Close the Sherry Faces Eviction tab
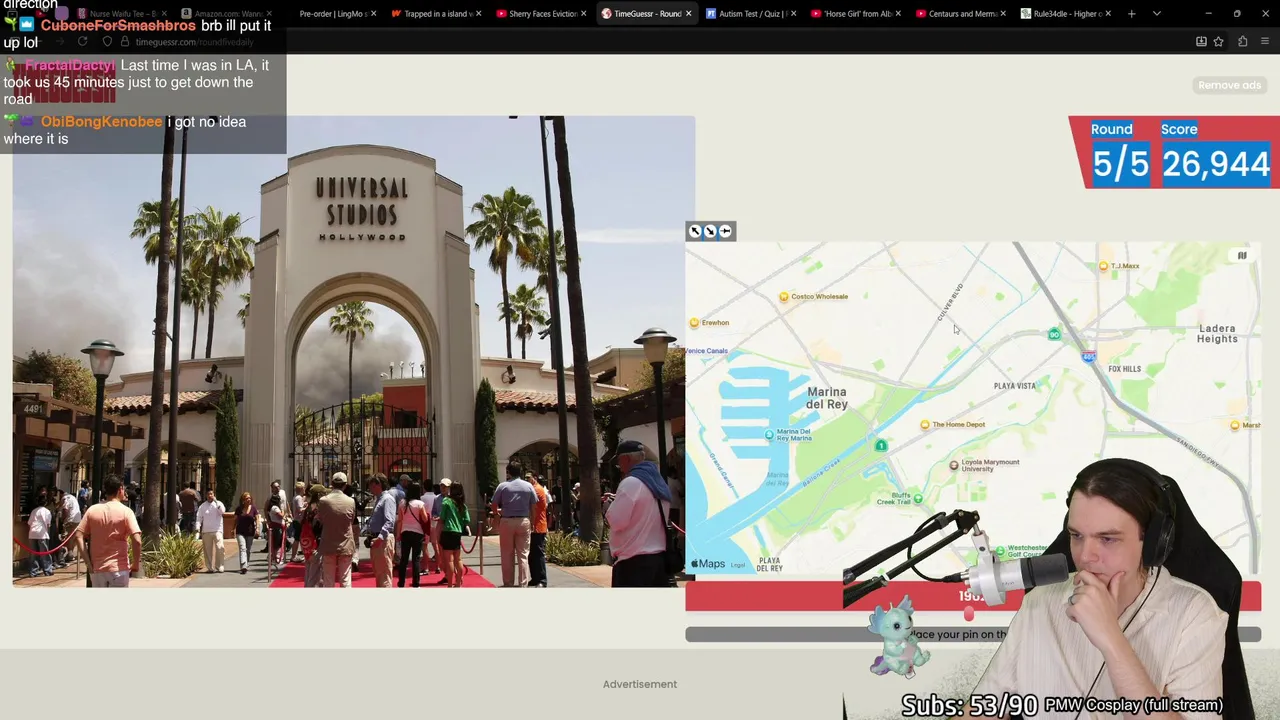Image resolution: width=1280 pixels, height=720 pixels. tap(584, 14)
